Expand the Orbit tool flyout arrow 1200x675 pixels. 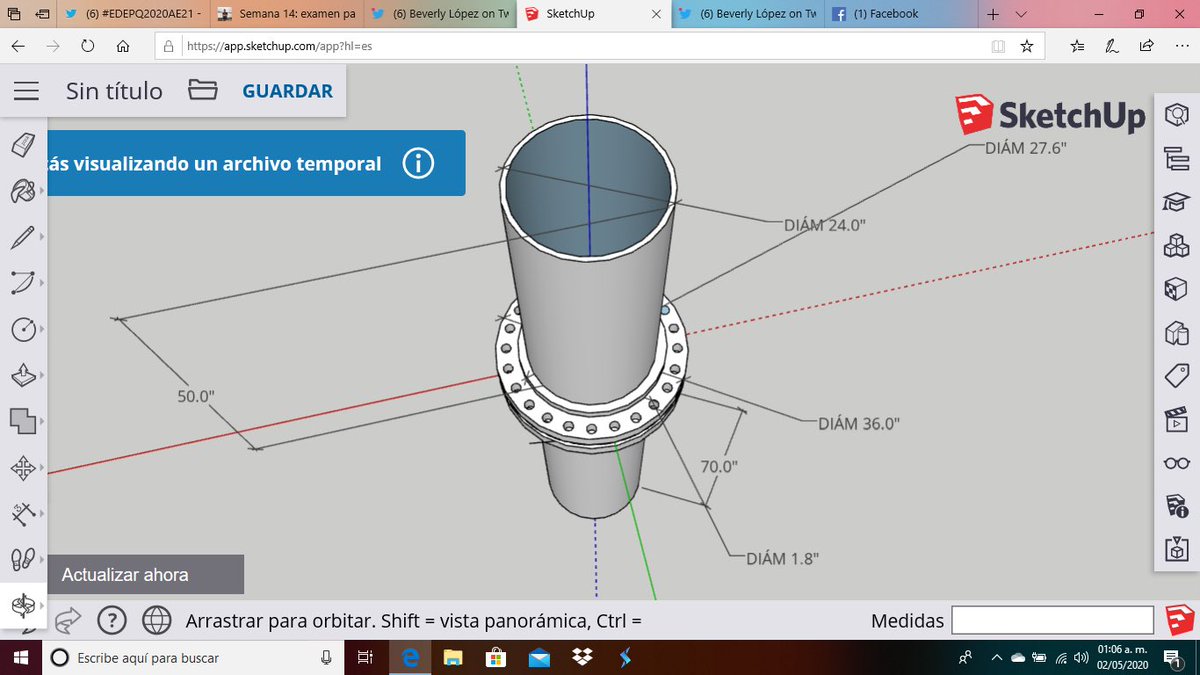point(42,604)
